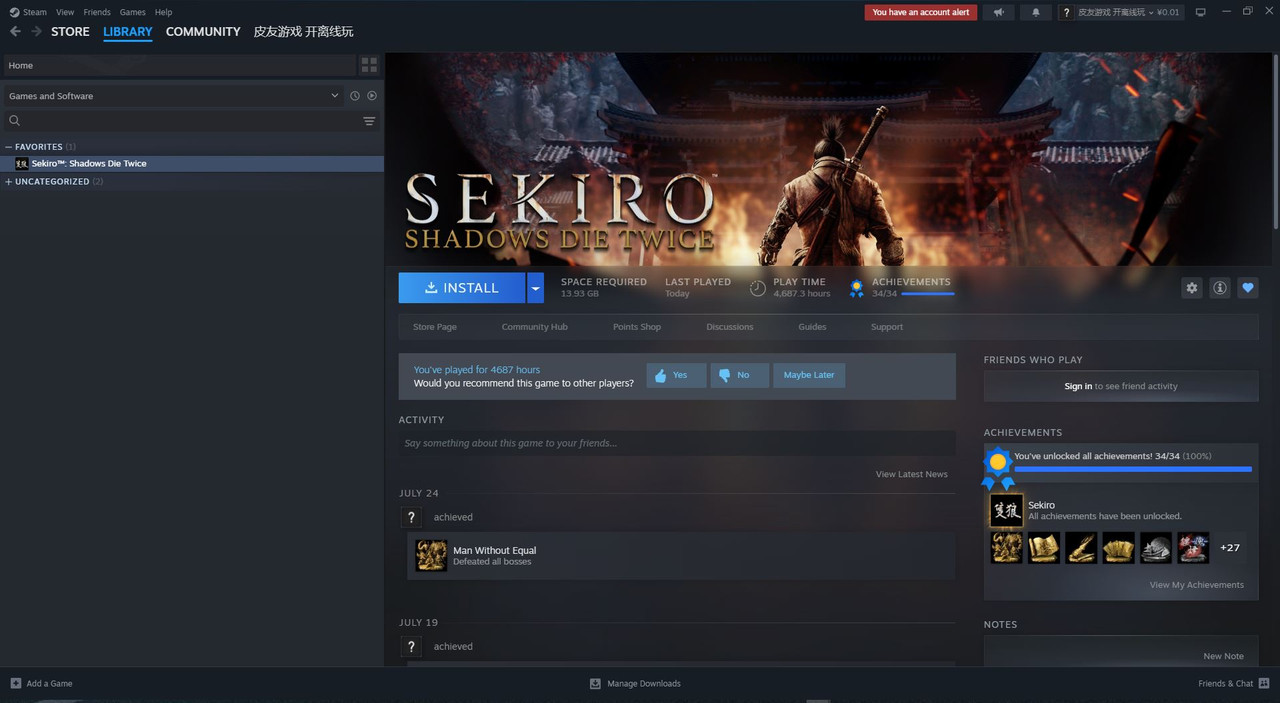Enter Big Picture mode via monitor icon

click(1201, 12)
